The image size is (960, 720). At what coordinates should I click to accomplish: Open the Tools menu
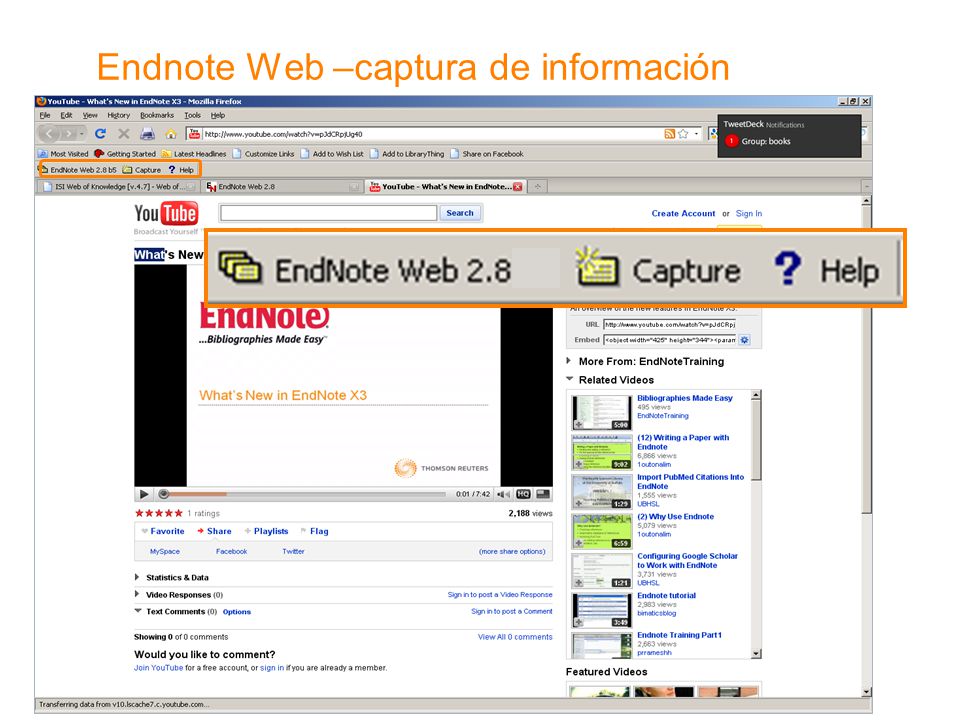(192, 115)
